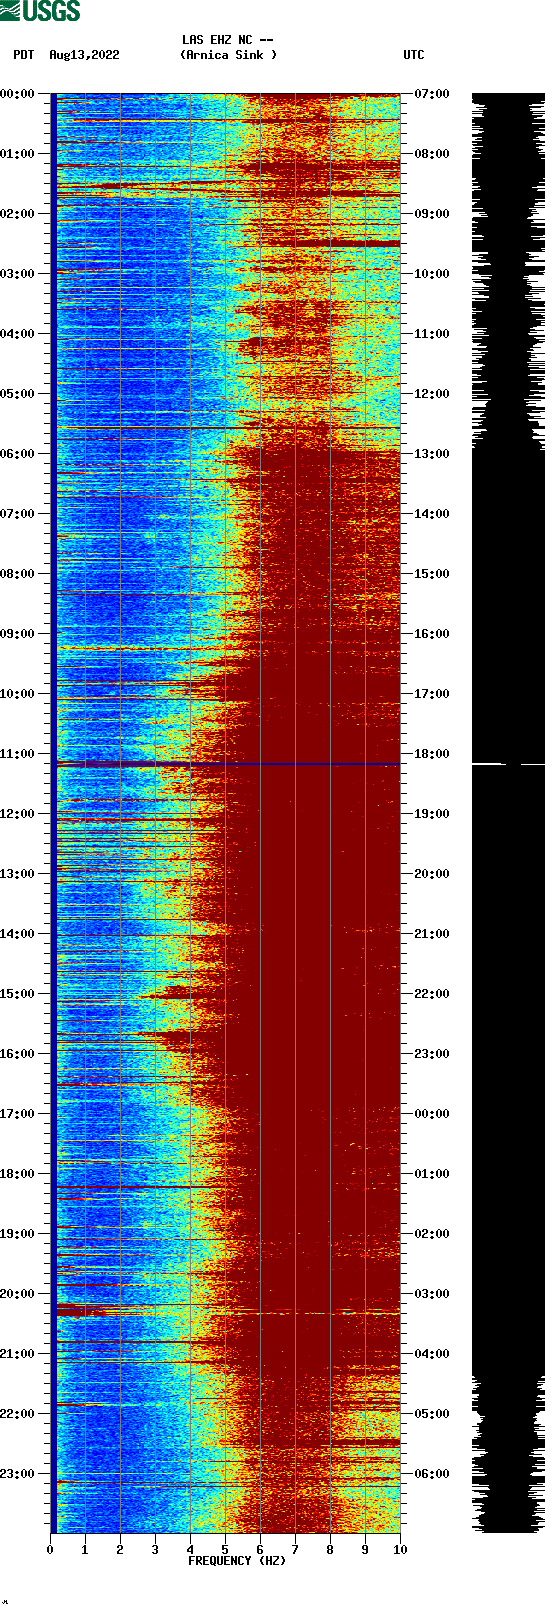Click the 5 Hz frequency tick label
This screenshot has height=1613, width=552.
pyautogui.click(x=225, y=1550)
